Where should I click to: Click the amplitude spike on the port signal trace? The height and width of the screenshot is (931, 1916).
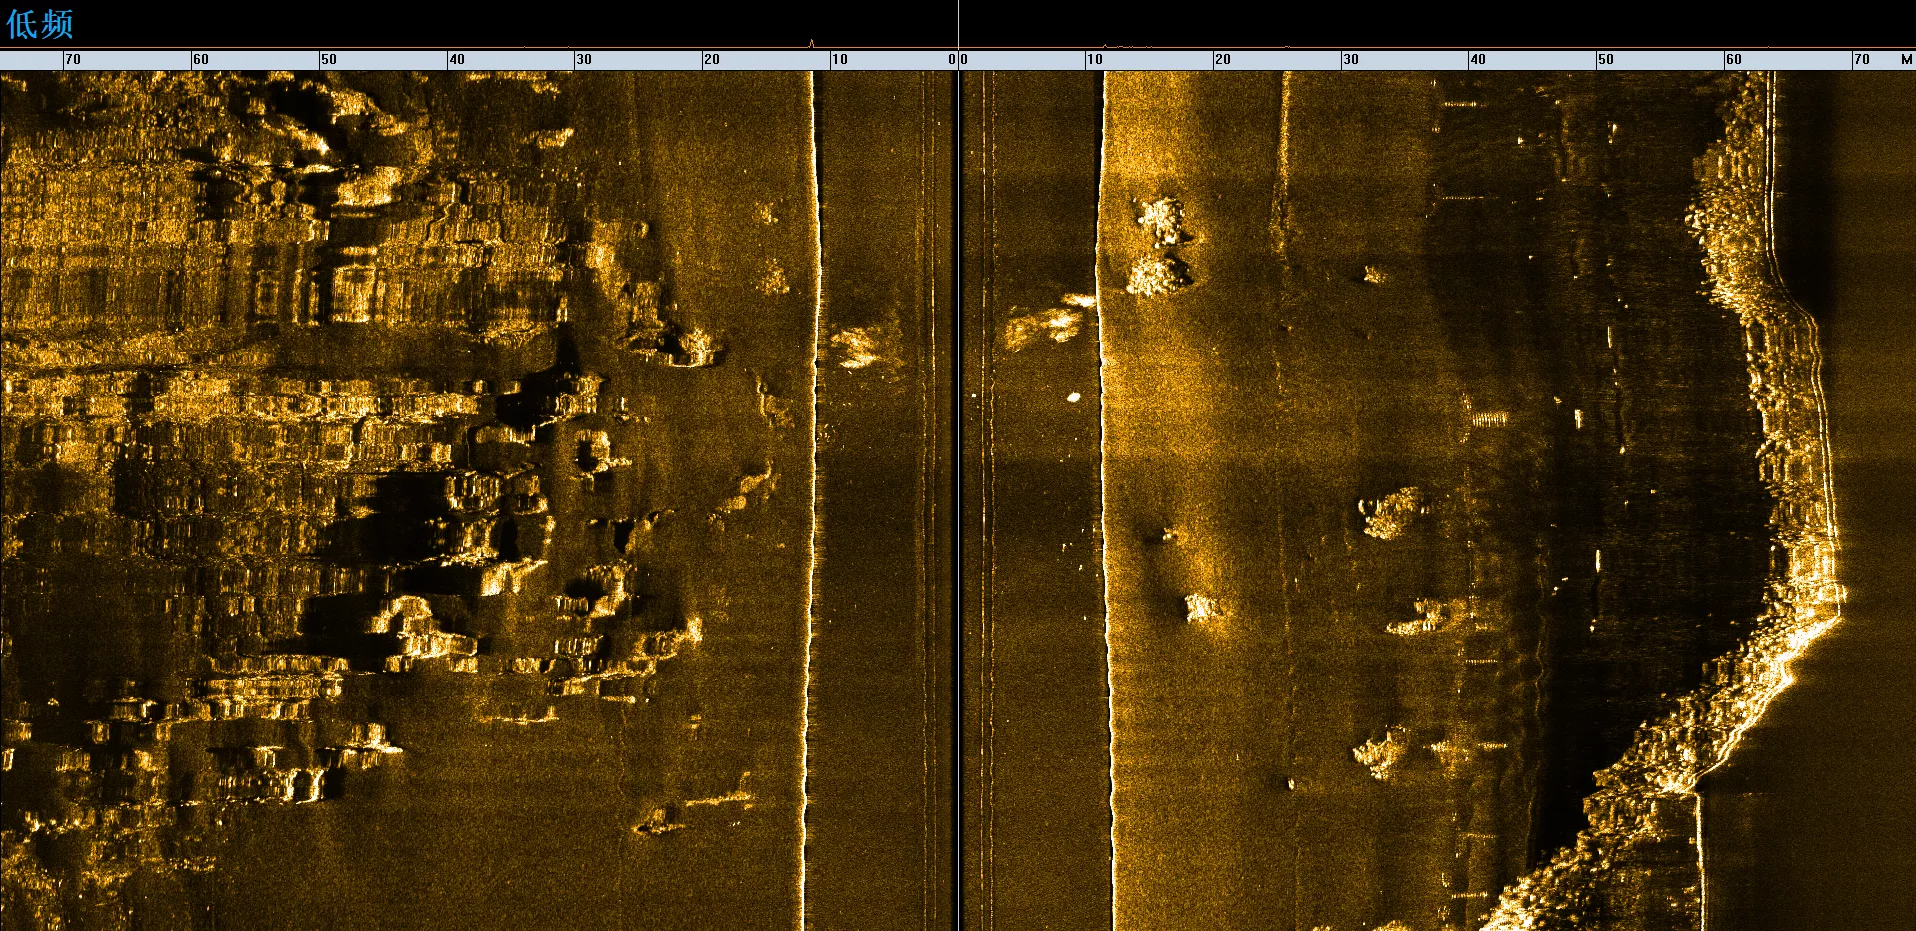pos(812,43)
